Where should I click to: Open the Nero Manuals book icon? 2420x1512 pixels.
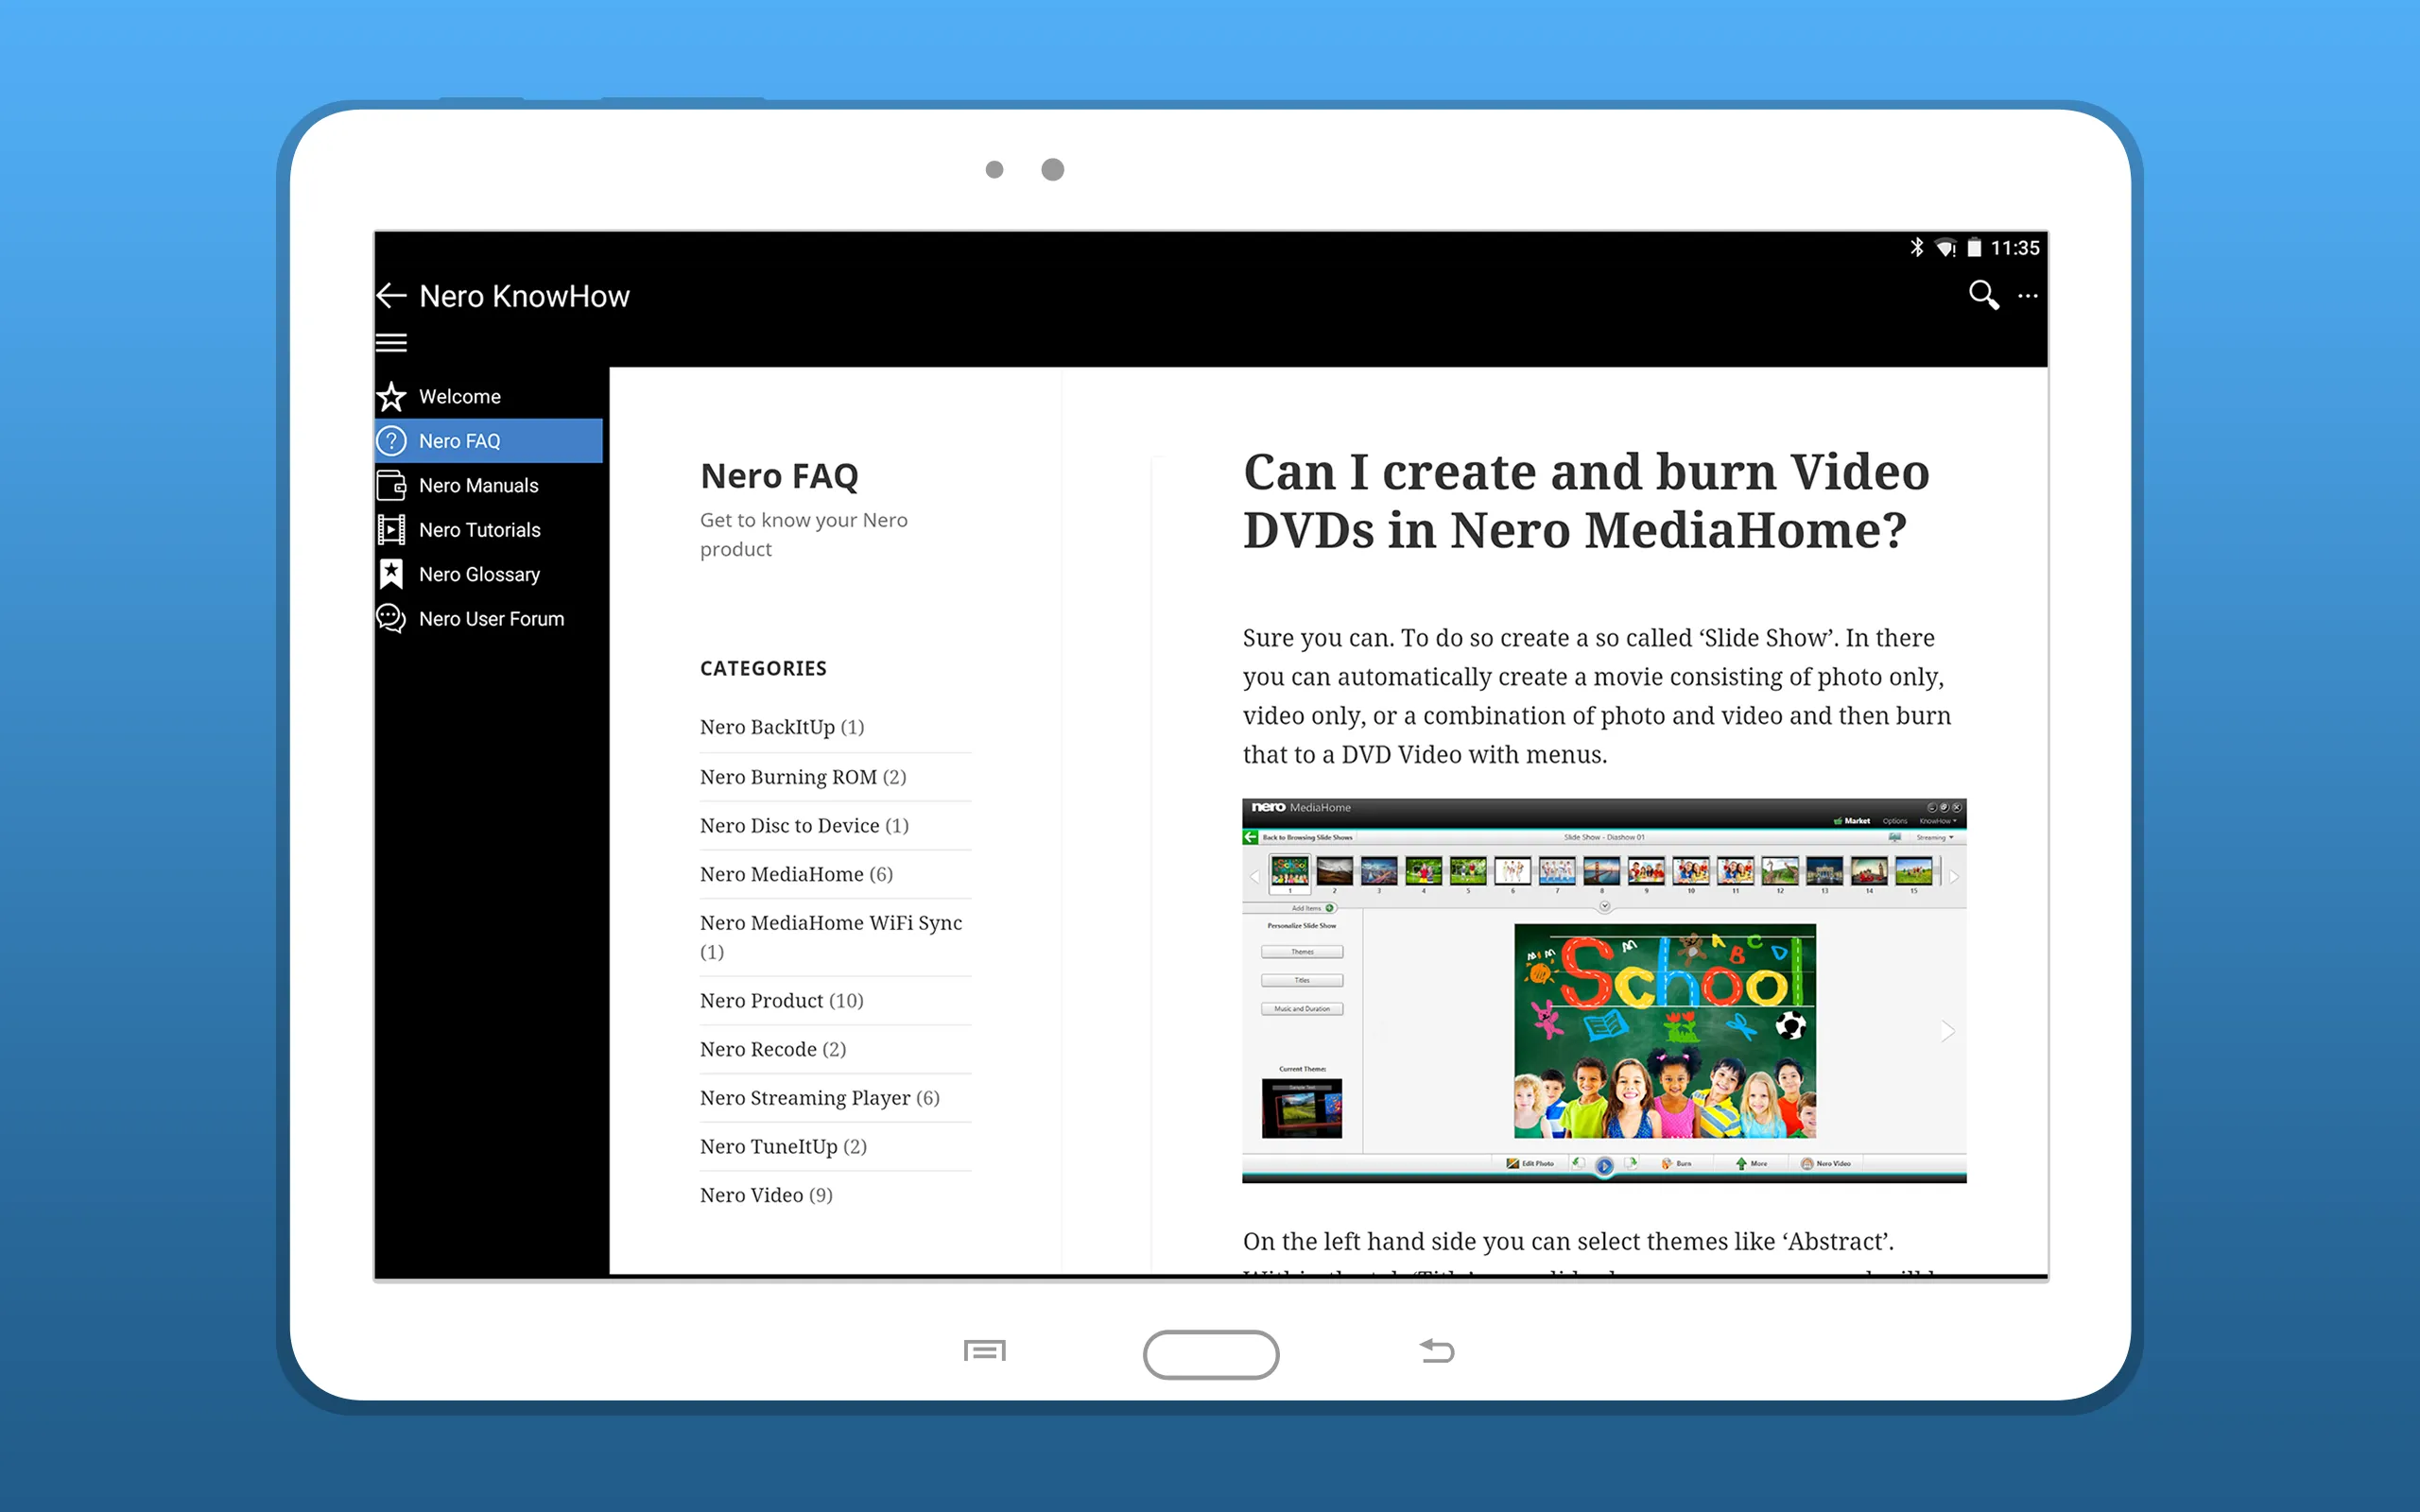tap(389, 484)
